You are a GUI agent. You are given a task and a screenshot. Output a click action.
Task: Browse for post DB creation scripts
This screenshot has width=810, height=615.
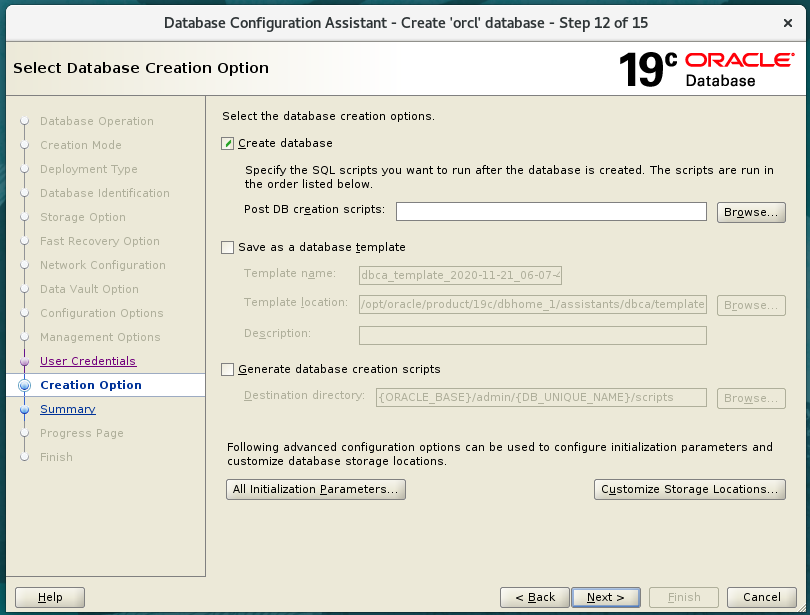(751, 212)
